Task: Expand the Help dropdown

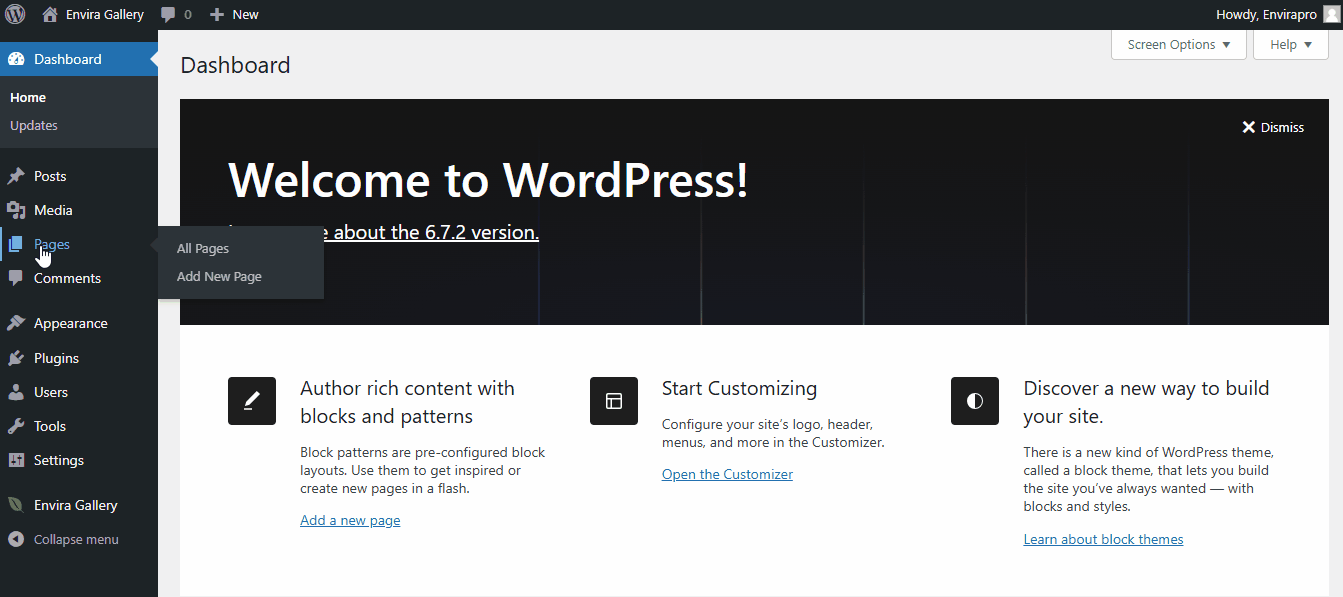Action: (1290, 44)
